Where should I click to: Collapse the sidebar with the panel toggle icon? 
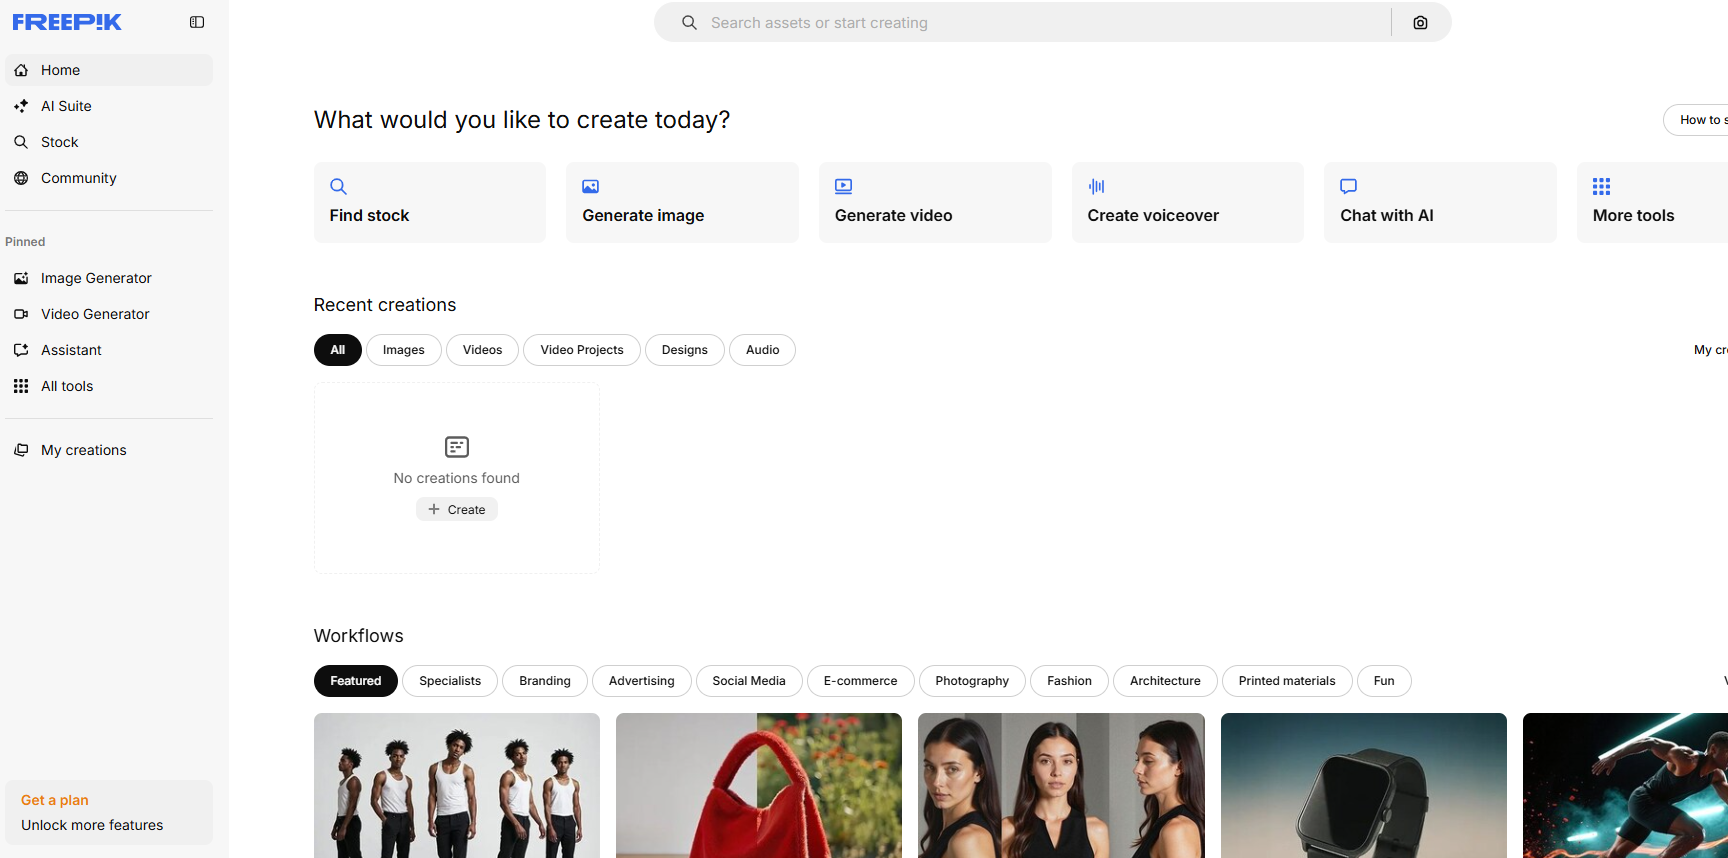click(197, 22)
